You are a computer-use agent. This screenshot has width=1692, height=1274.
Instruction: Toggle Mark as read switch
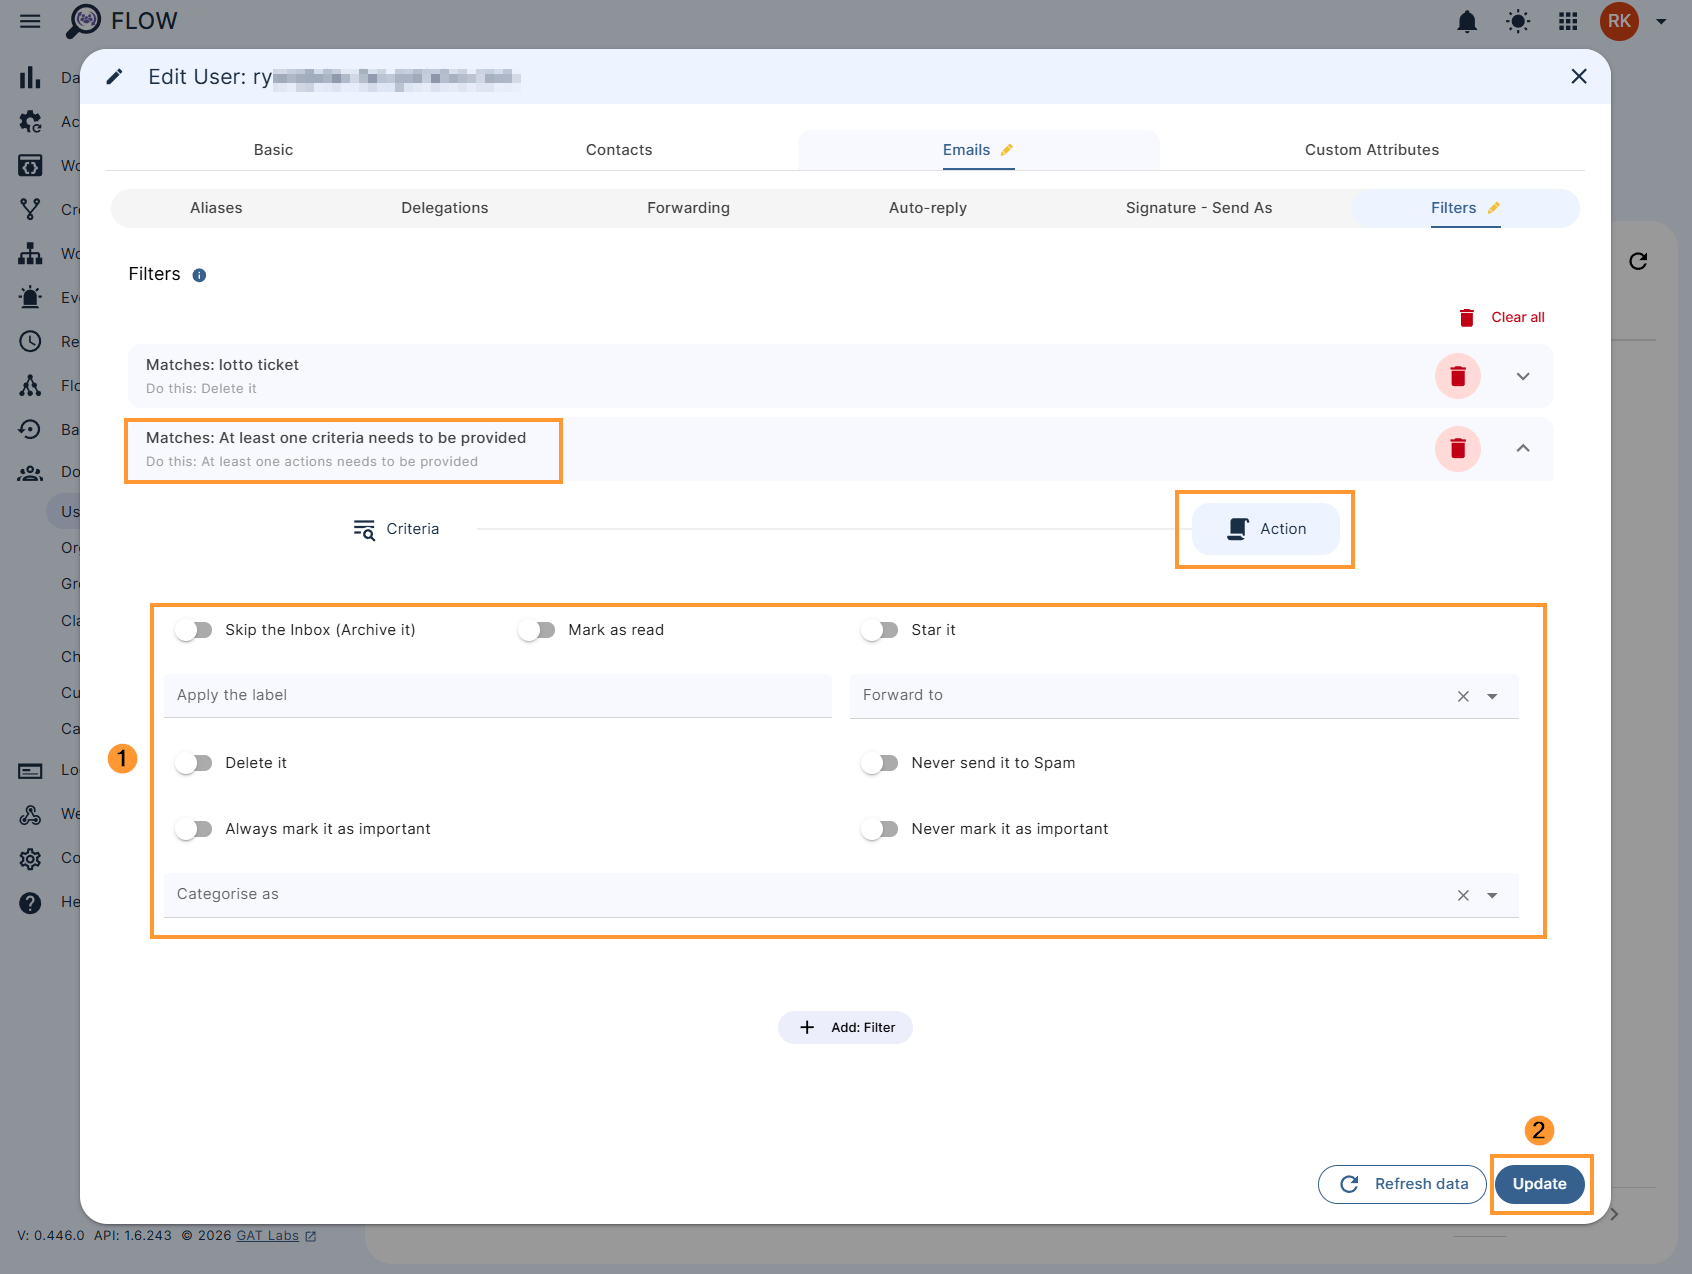537,630
